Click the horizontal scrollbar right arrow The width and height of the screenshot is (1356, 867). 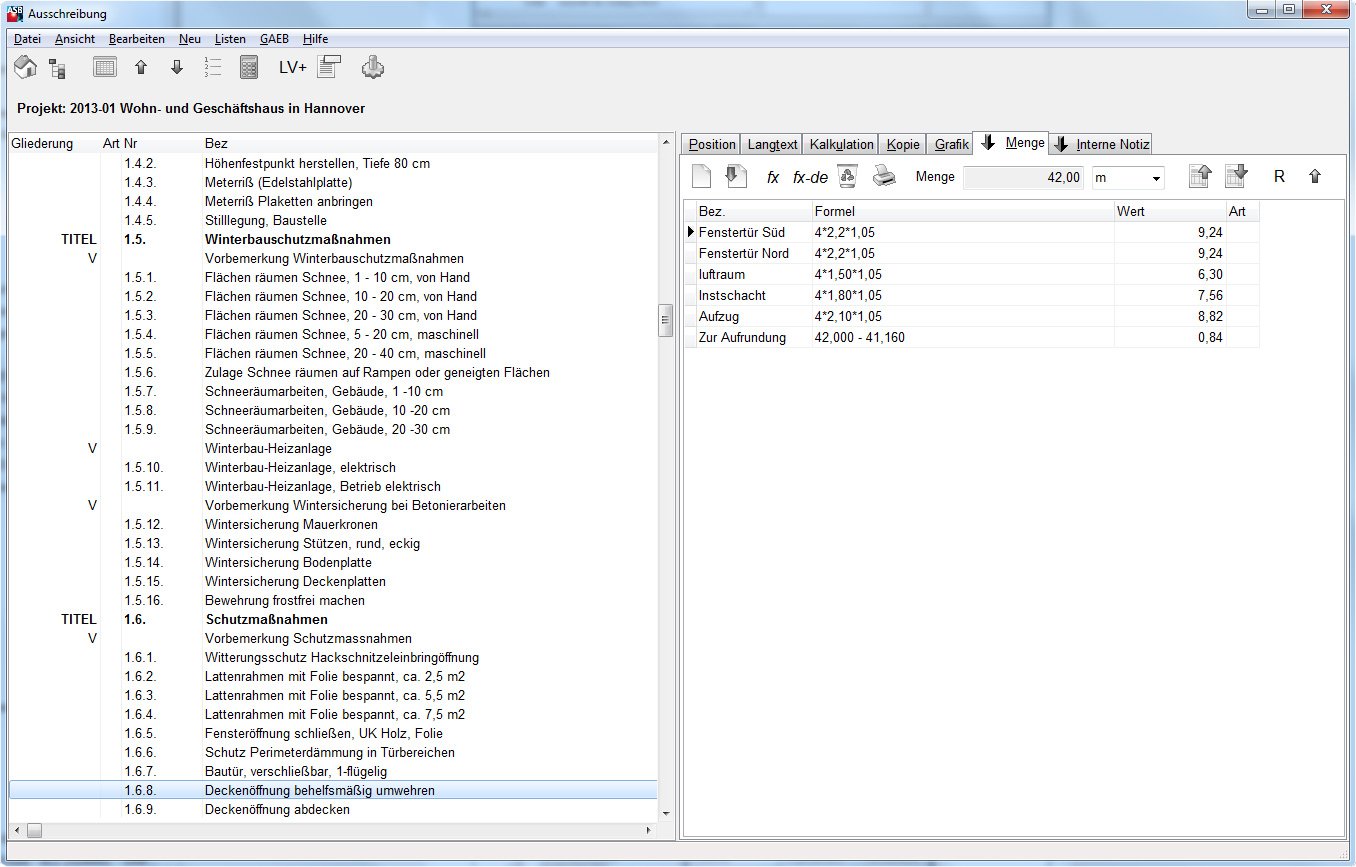click(649, 830)
